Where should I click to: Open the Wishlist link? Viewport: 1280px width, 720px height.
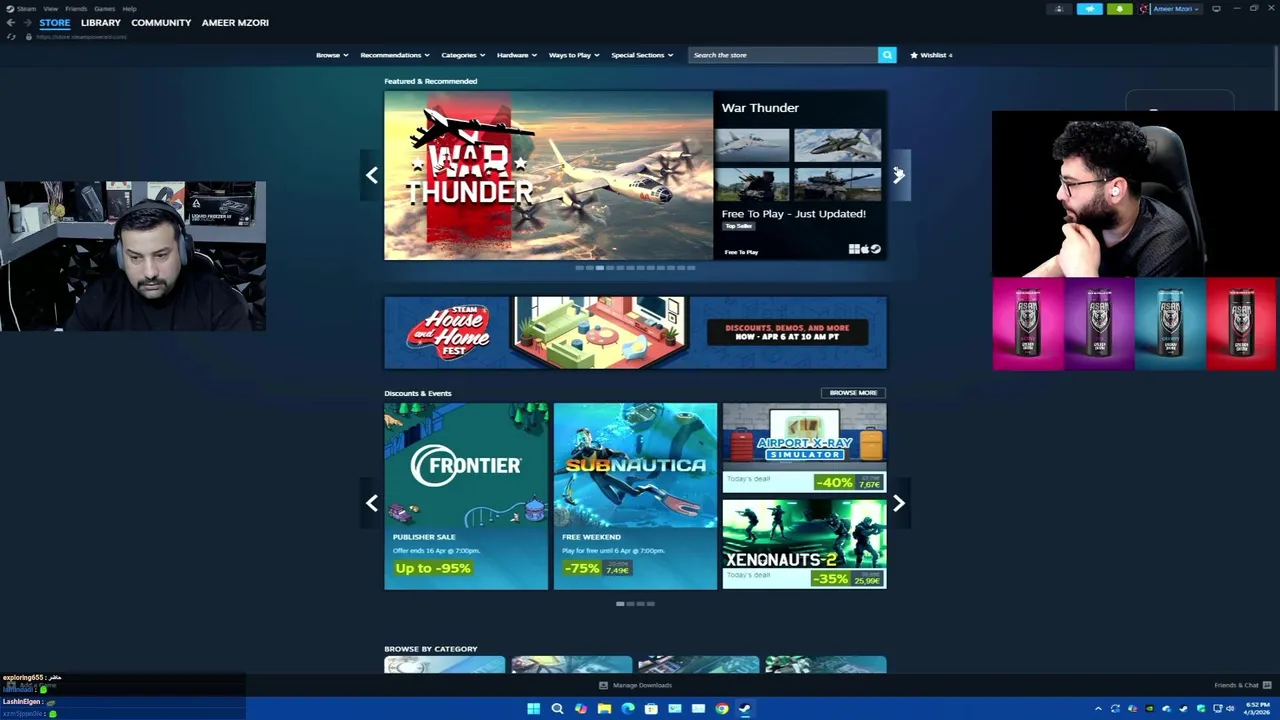pyautogui.click(x=931, y=55)
